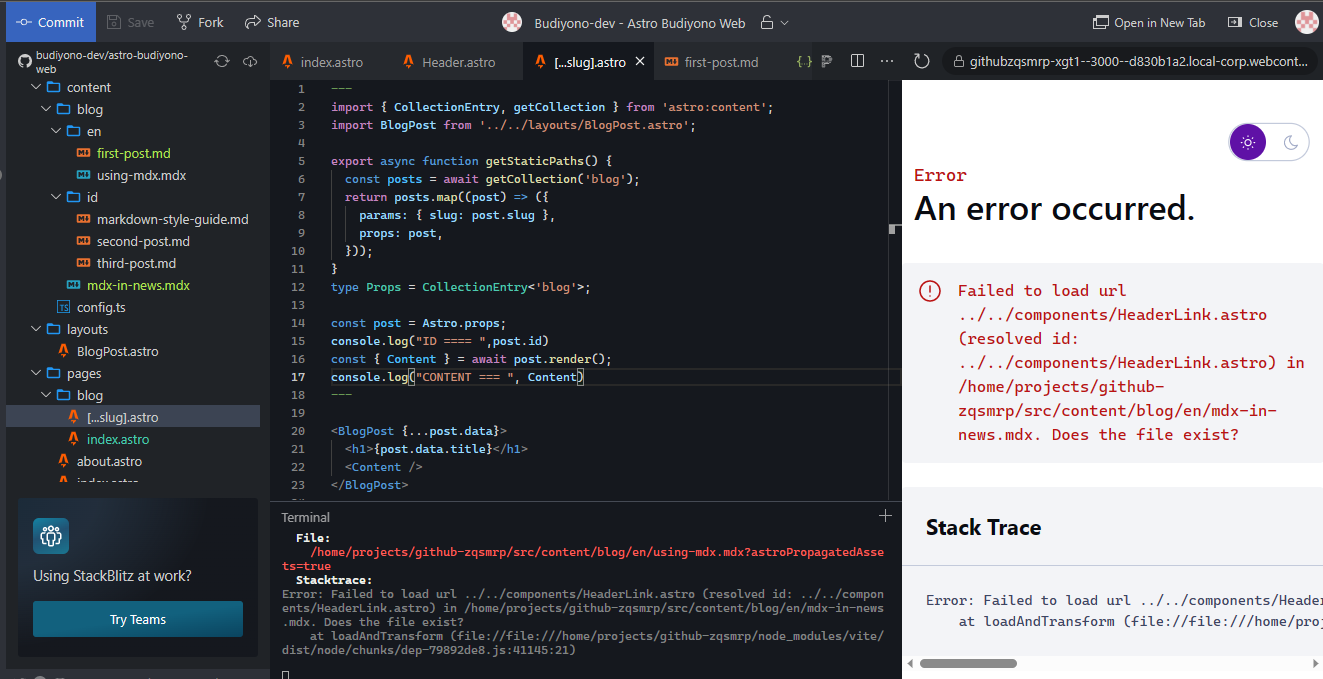1323x679 pixels.
Task: Open more editor actions menu
Action: pyautogui.click(x=886, y=61)
